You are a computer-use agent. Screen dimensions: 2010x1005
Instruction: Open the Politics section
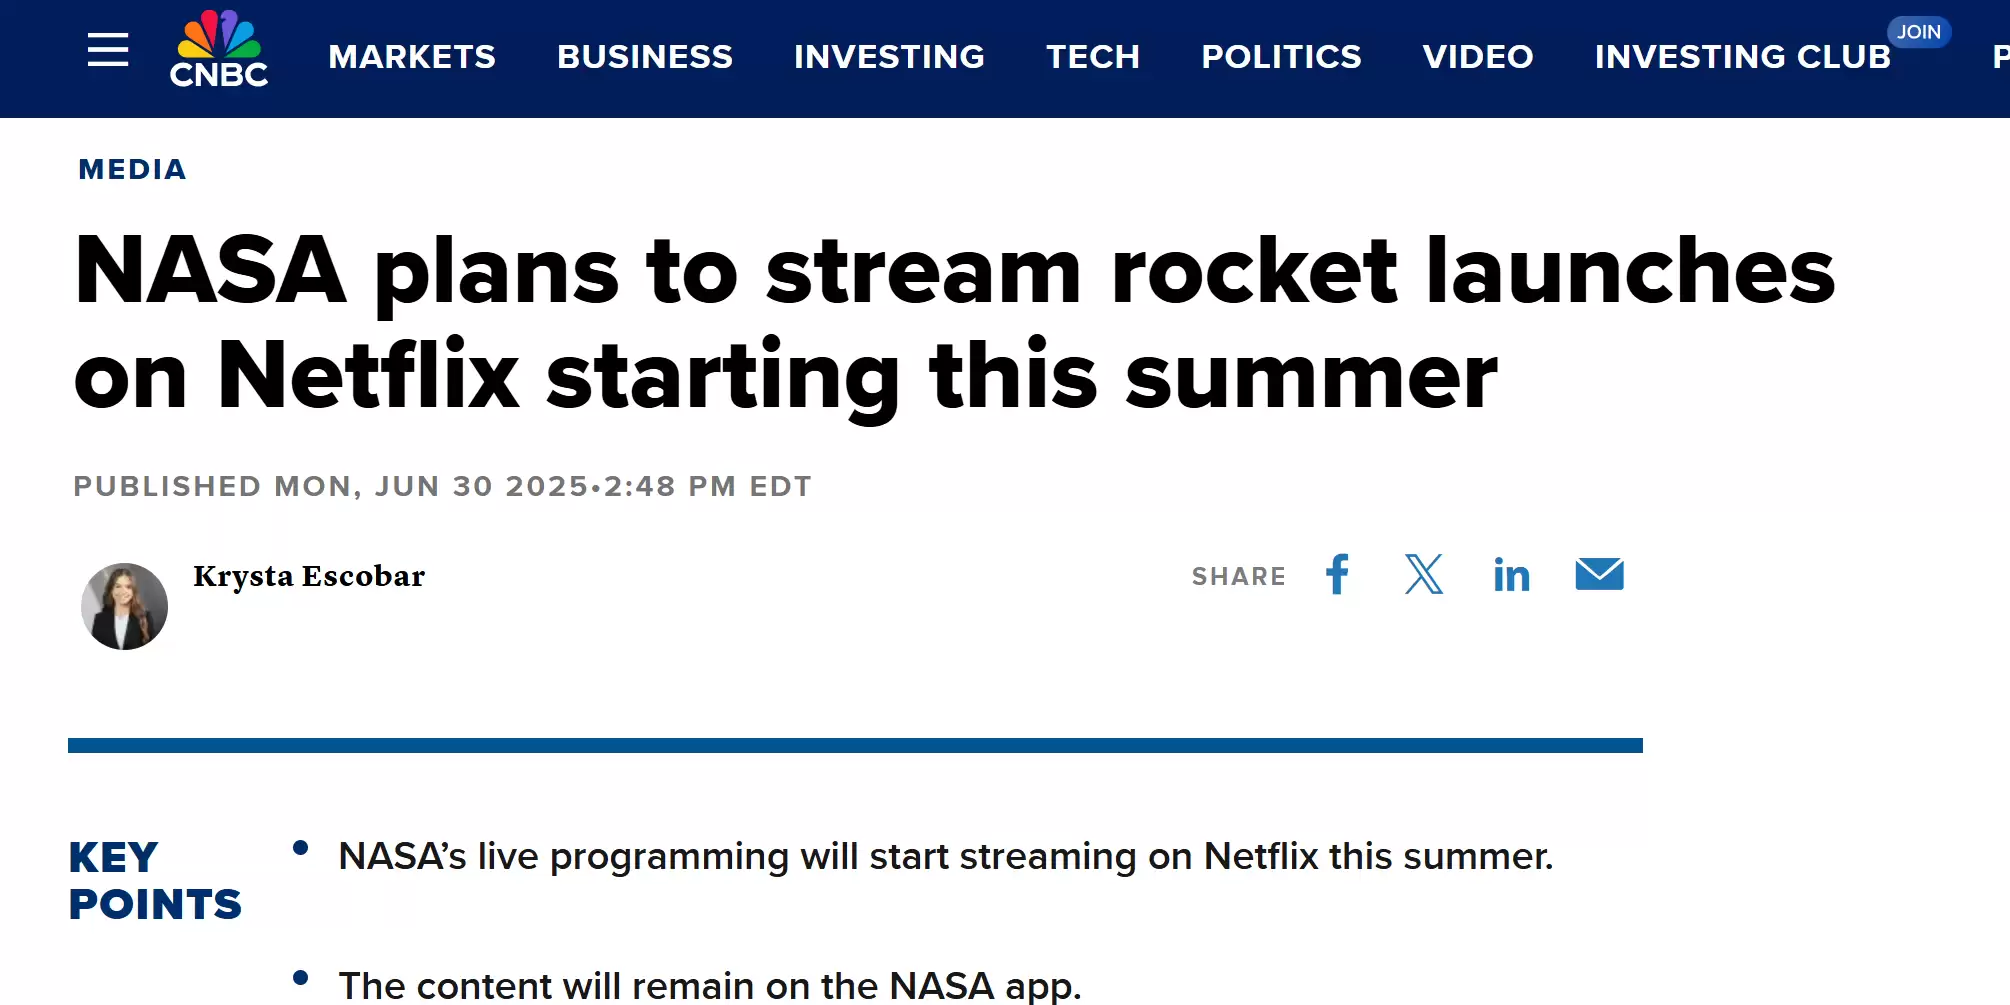coord(1281,57)
